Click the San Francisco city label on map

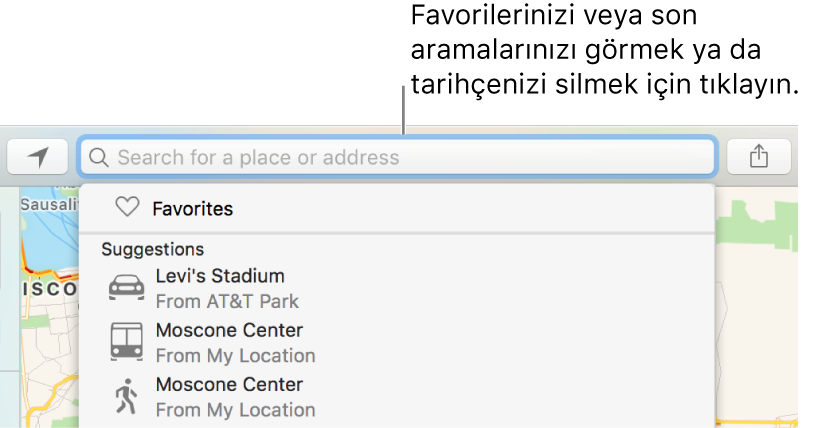tap(50, 289)
